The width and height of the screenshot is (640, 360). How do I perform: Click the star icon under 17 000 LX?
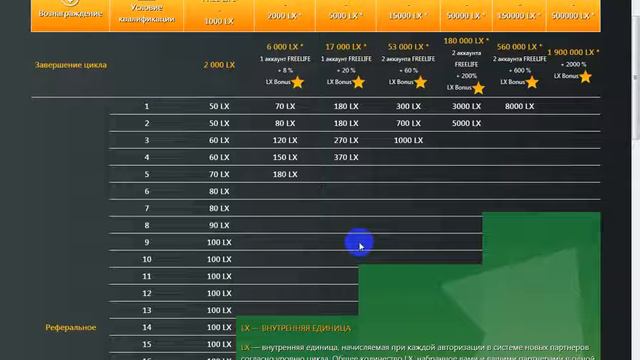358,82
